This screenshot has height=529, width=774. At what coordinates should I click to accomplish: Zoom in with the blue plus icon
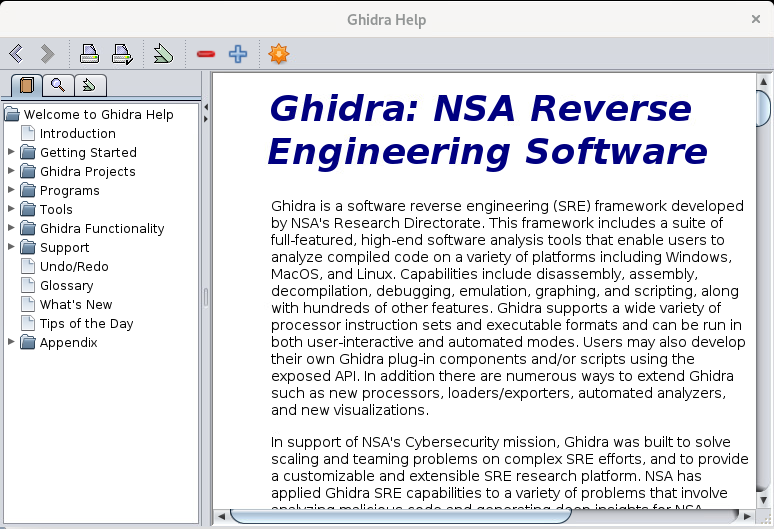coord(237,54)
